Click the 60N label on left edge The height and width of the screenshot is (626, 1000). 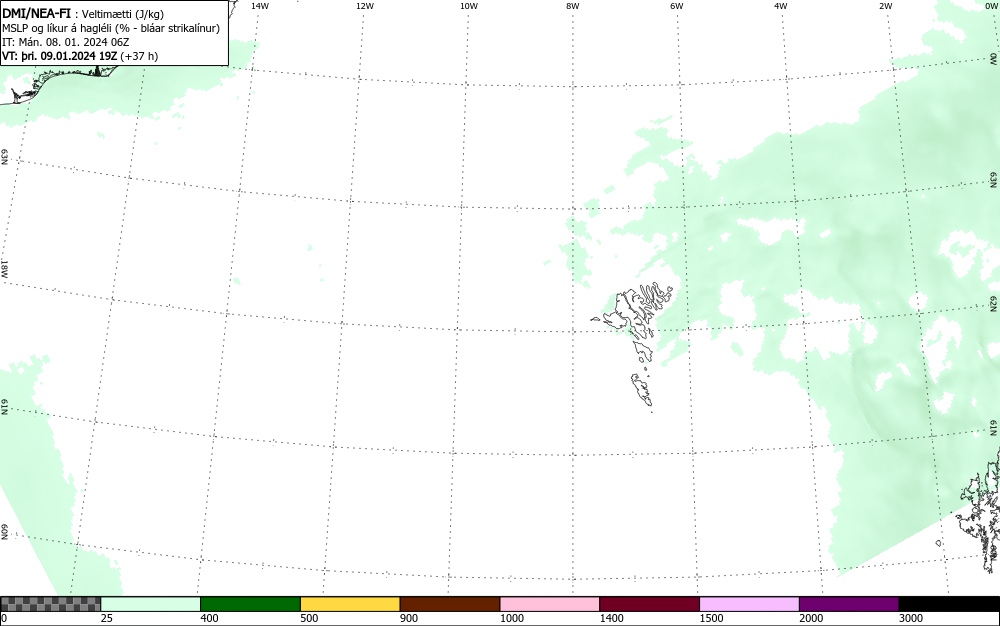point(4,533)
